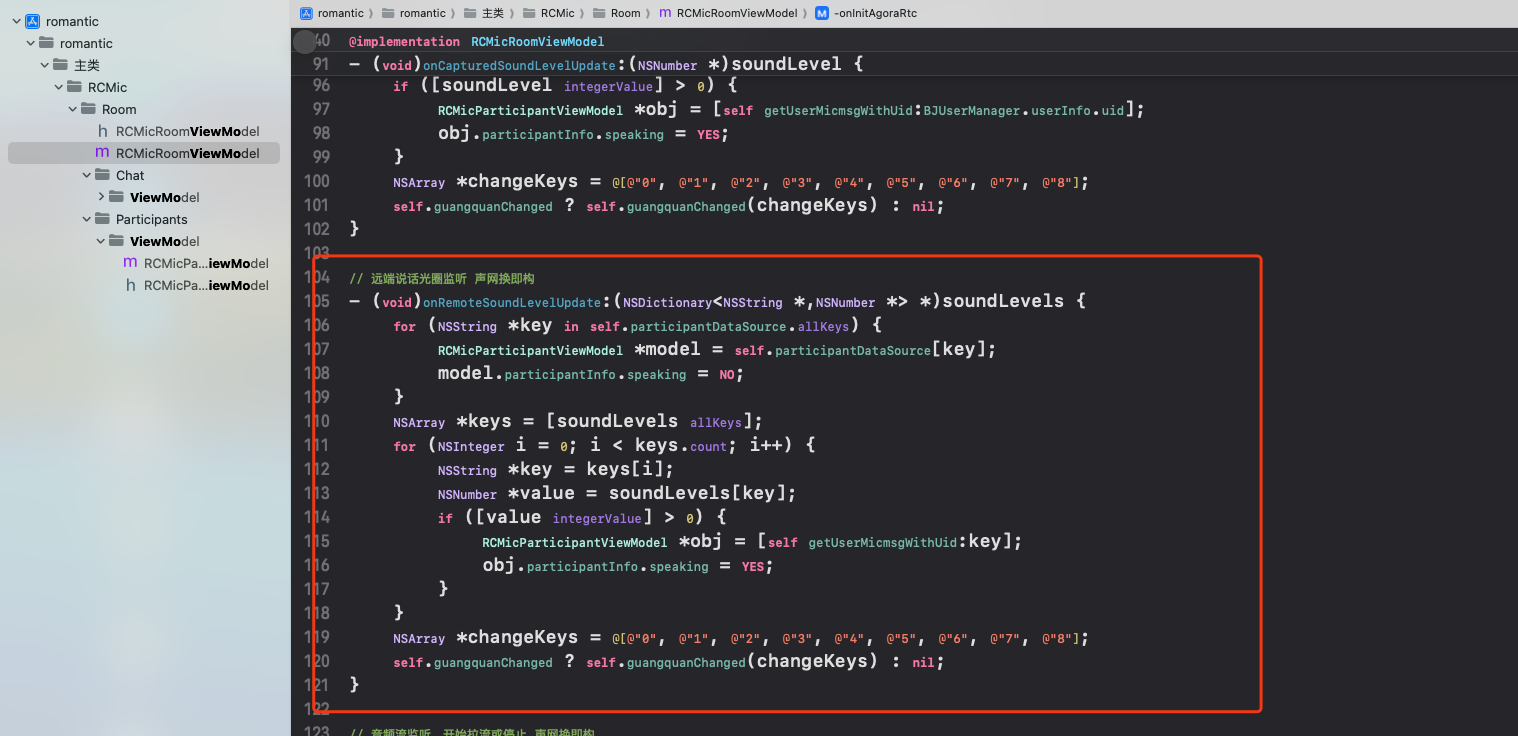Click the Room segment in jump bar breadcrumb
The image size is (1518, 736).
(625, 13)
